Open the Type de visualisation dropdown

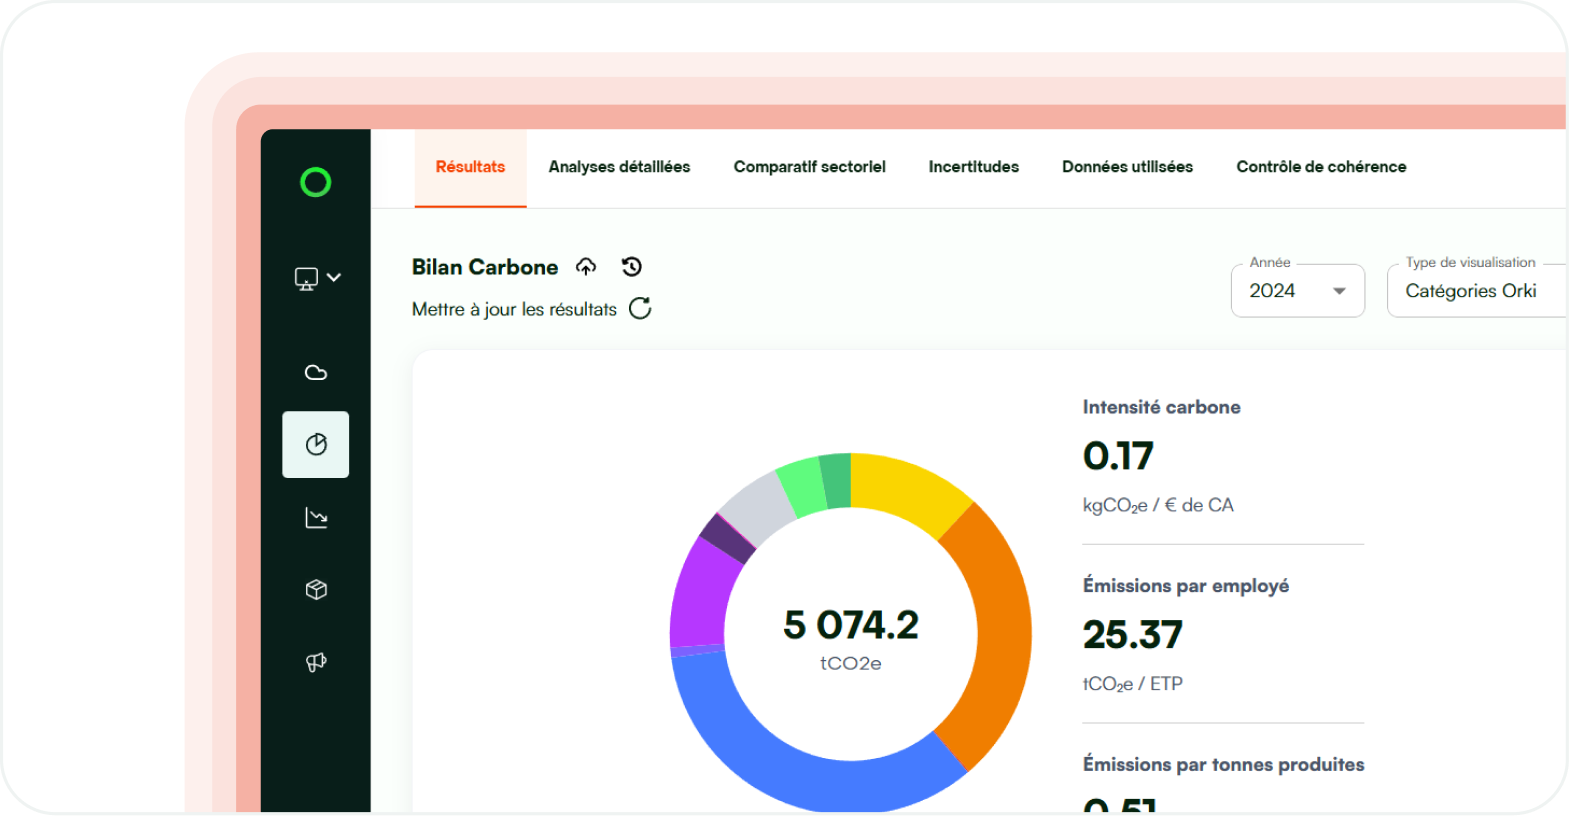pos(1475,291)
